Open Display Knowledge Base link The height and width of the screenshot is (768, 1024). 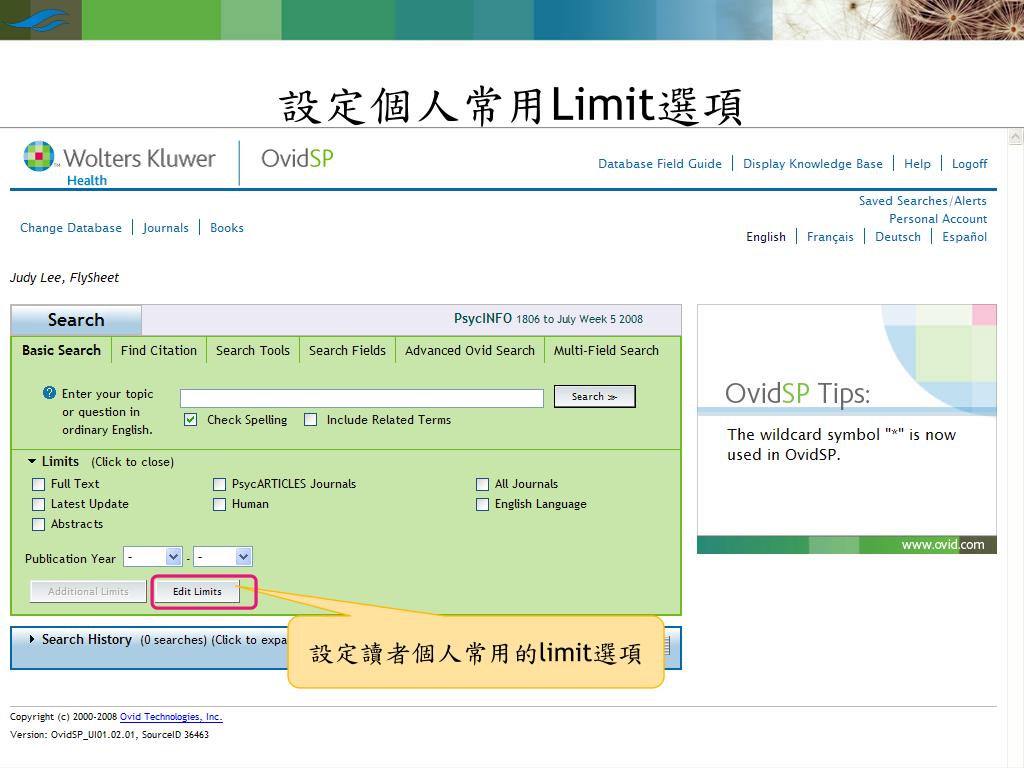(812, 163)
